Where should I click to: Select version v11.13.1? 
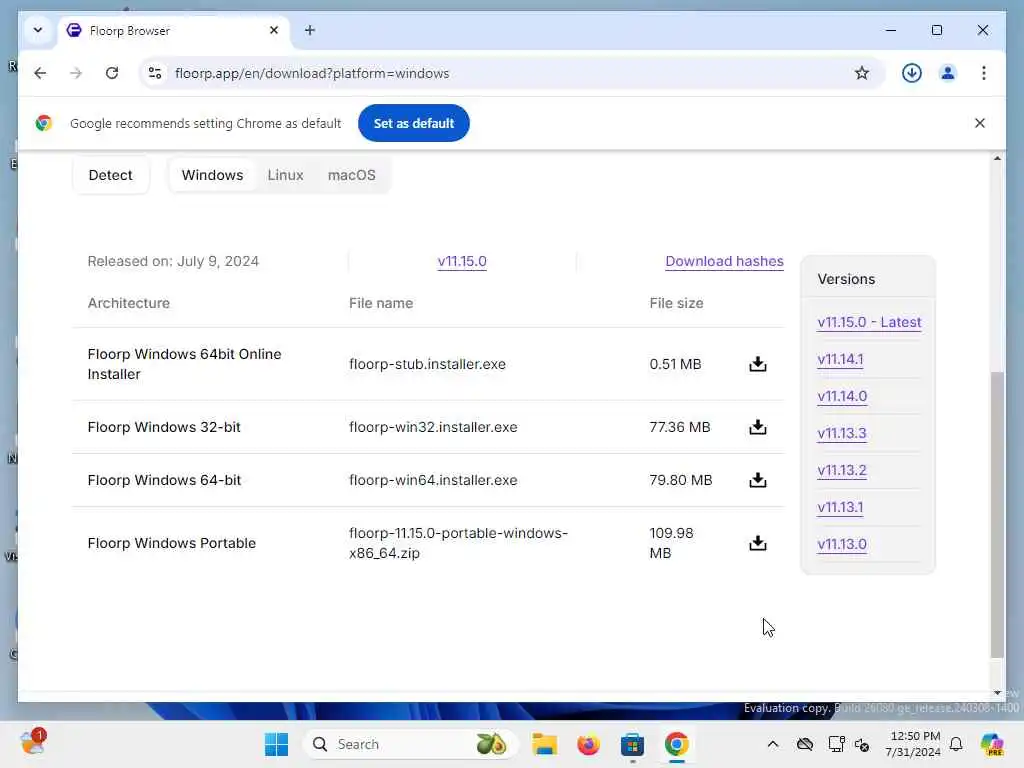840,507
